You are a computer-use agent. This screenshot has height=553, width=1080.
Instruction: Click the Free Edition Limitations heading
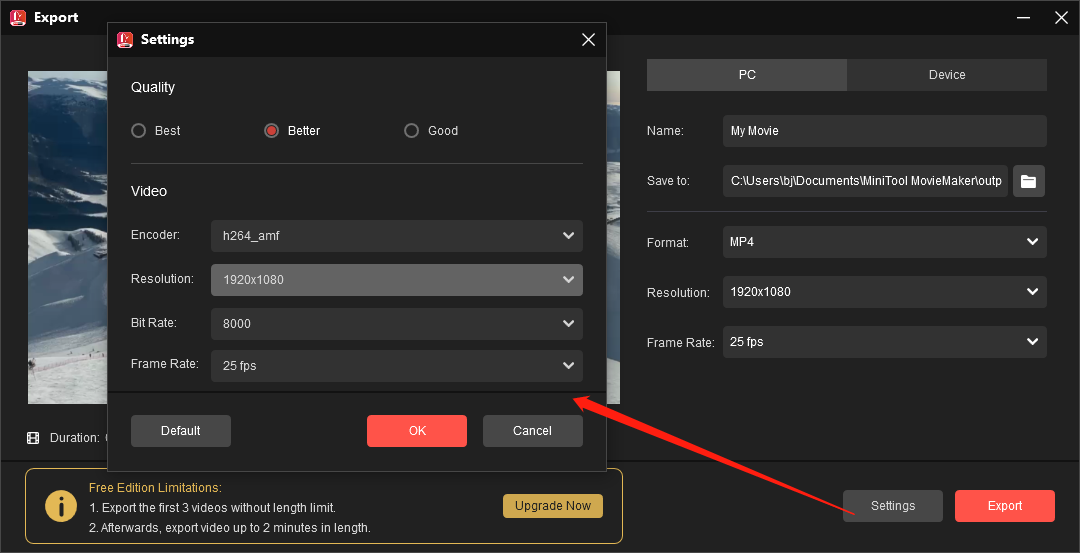(155, 488)
